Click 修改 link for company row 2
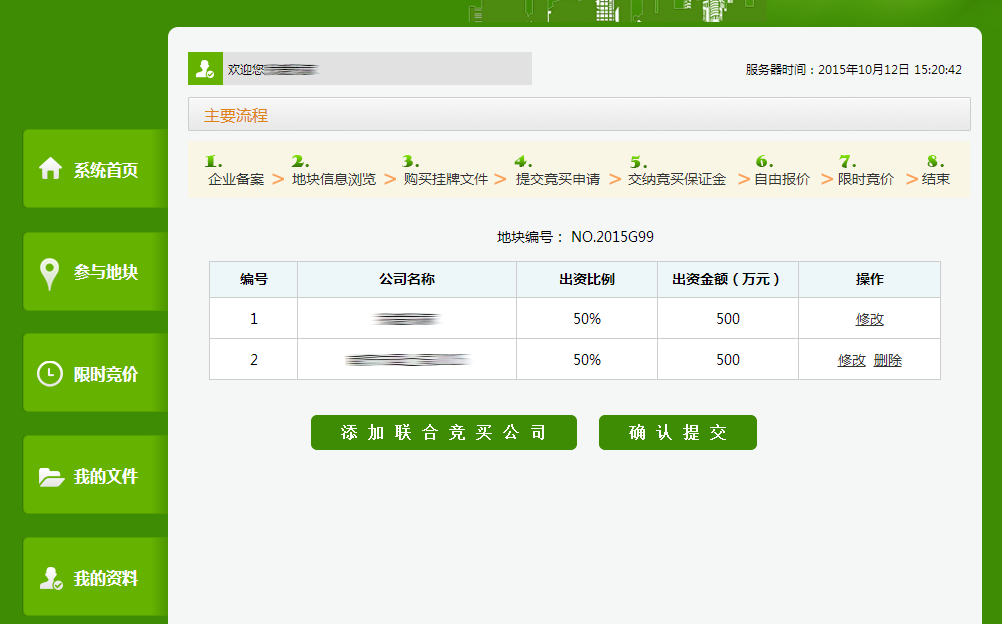 click(851, 360)
